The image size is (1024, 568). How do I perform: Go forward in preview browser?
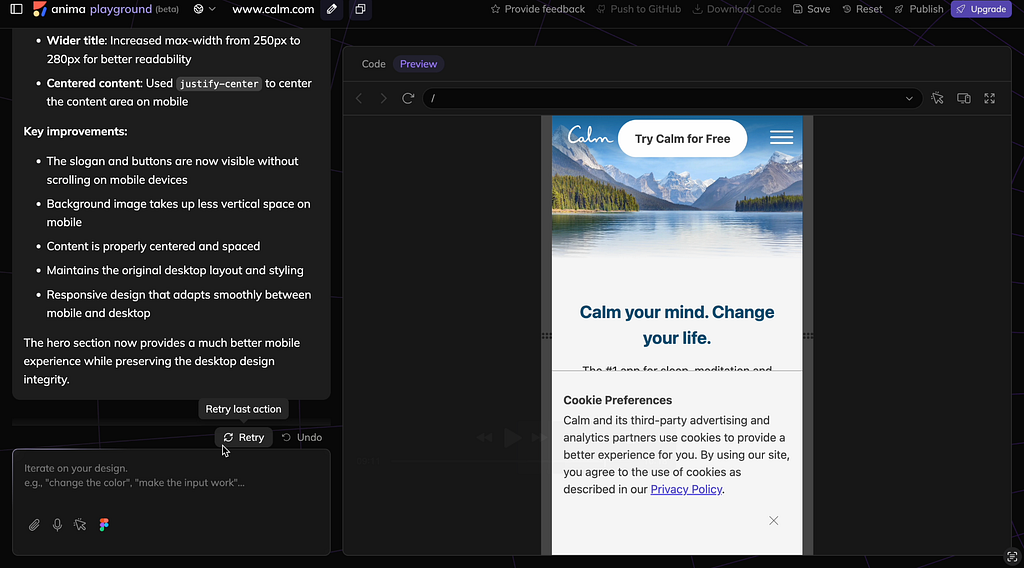[x=383, y=99]
